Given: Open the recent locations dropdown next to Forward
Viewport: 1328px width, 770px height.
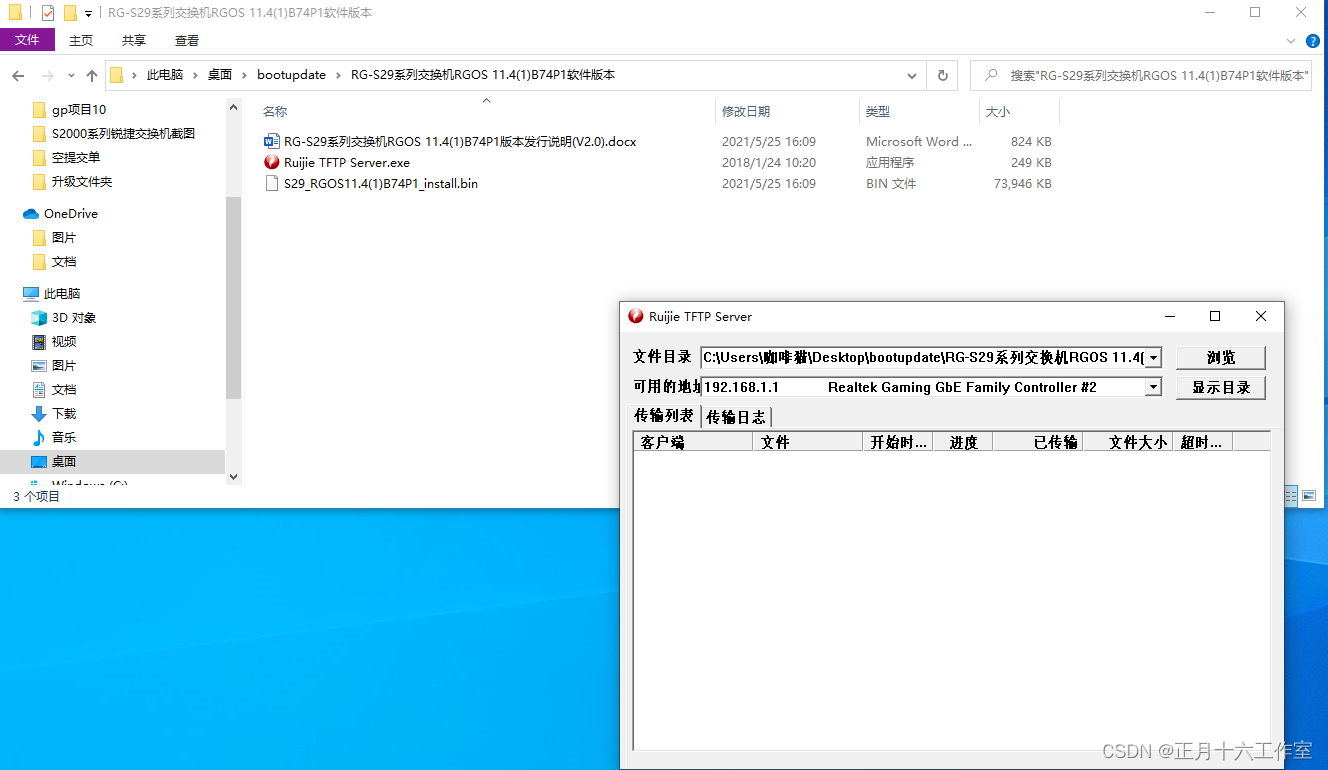Looking at the screenshot, I should pyautogui.click(x=71, y=75).
